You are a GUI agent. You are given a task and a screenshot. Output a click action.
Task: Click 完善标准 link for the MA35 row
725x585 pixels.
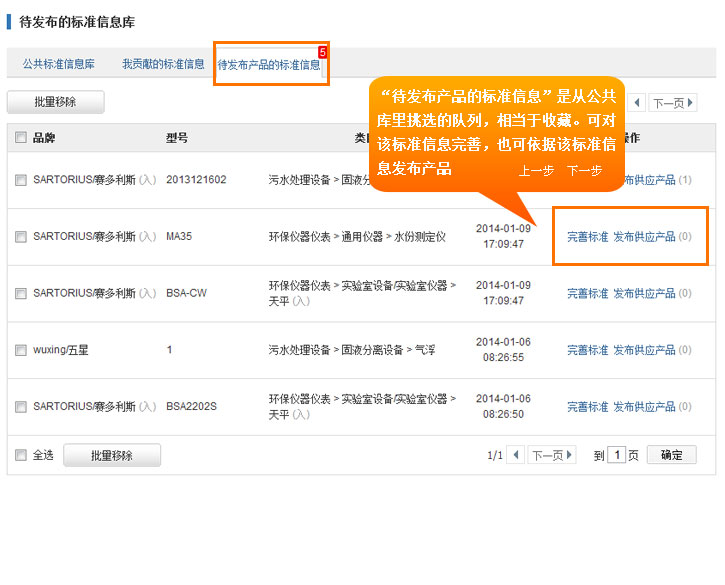click(x=587, y=237)
